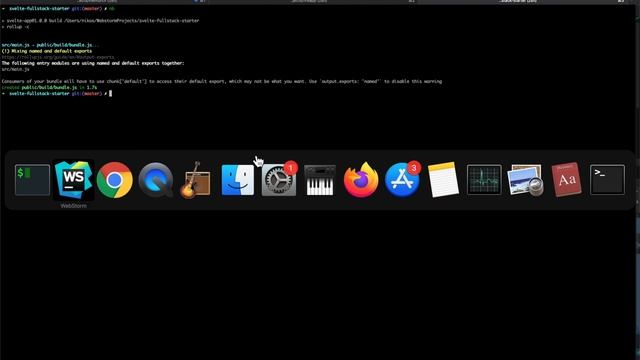Screen dimensions: 640x360
Task: Open the Dictionary app icon
Action: 567,180
